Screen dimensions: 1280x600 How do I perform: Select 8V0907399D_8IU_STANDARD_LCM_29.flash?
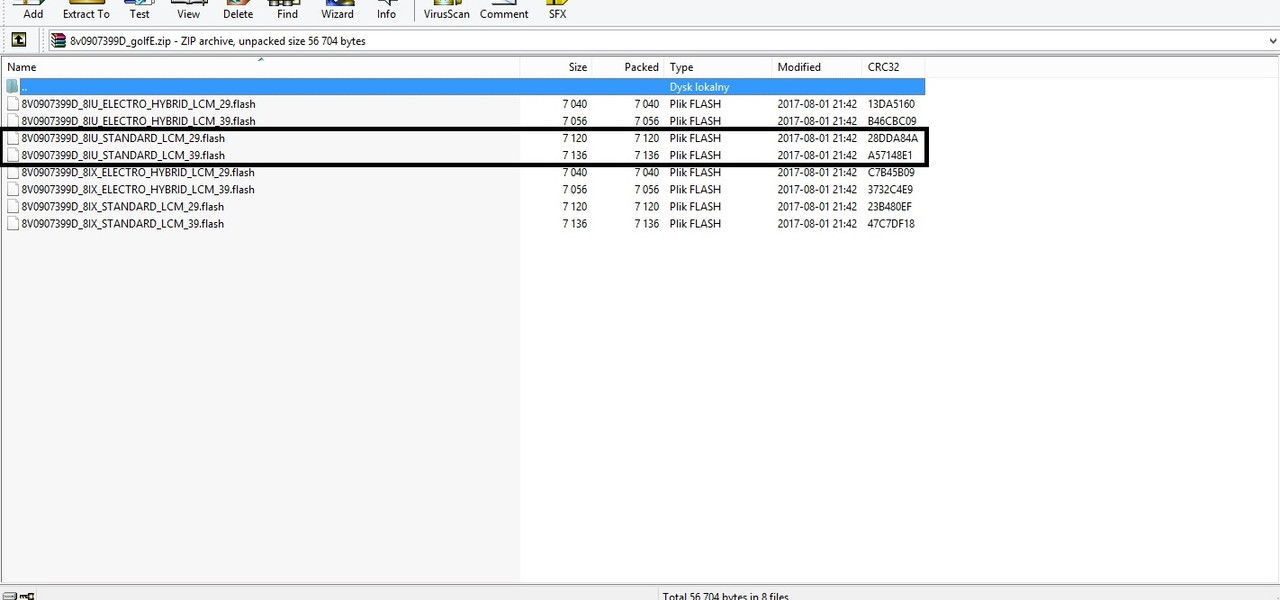coord(123,138)
